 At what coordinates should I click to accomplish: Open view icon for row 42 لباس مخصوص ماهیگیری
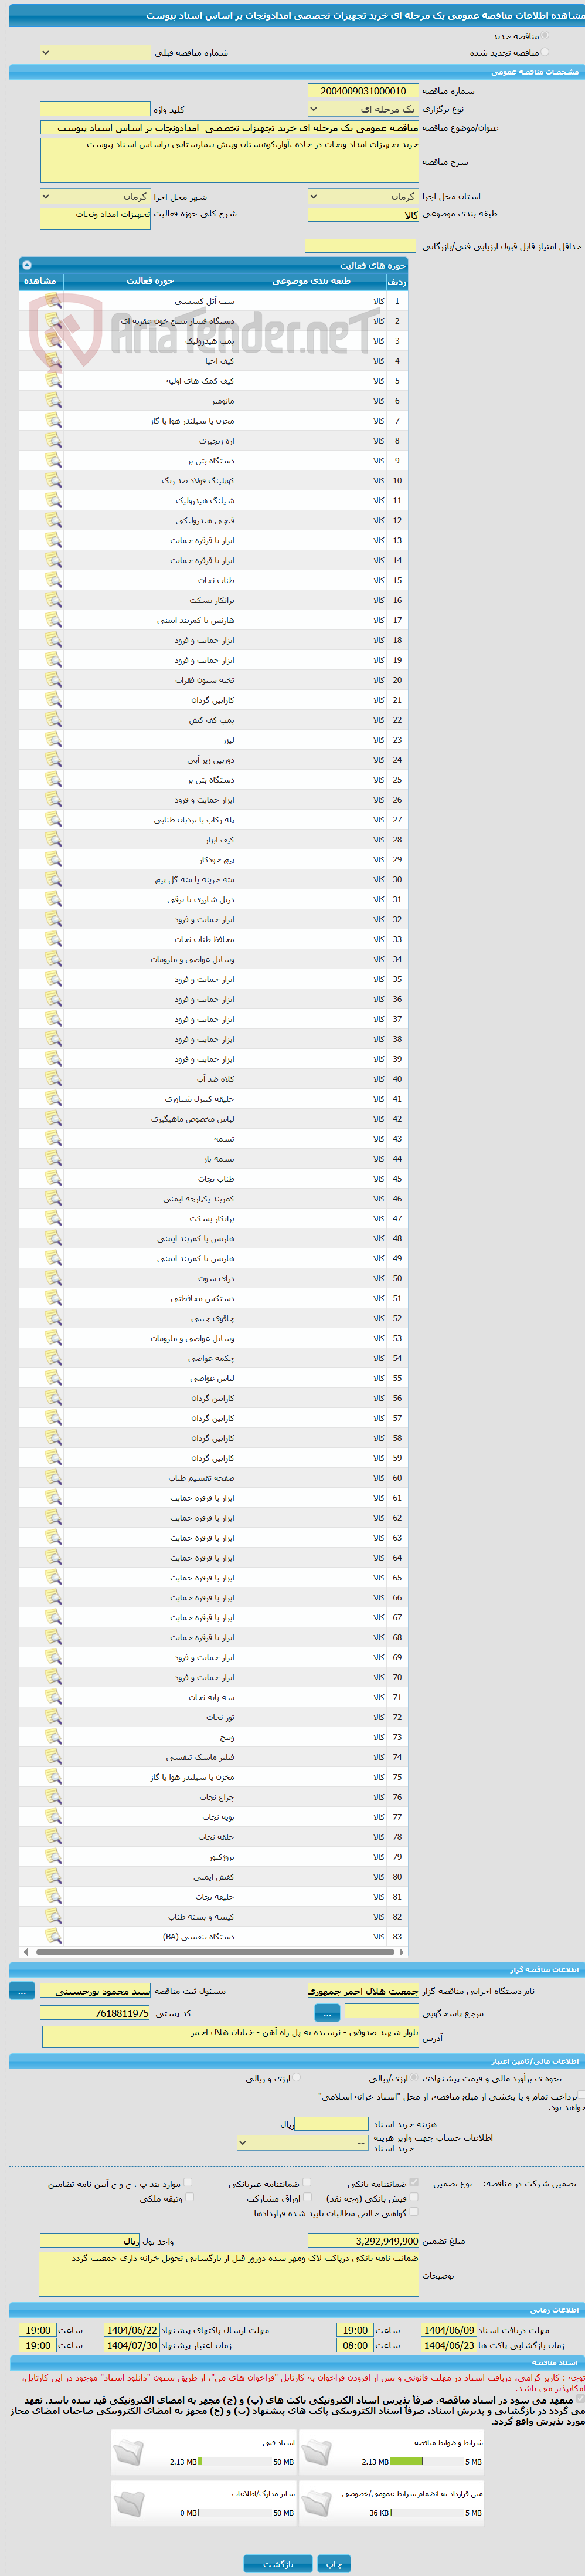coord(53,1119)
